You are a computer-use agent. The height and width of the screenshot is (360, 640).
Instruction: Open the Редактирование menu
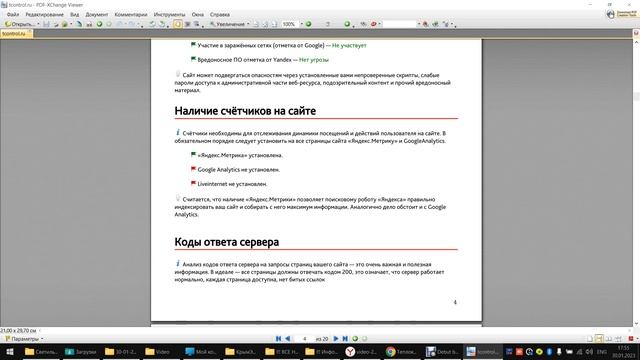pyautogui.click(x=44, y=14)
